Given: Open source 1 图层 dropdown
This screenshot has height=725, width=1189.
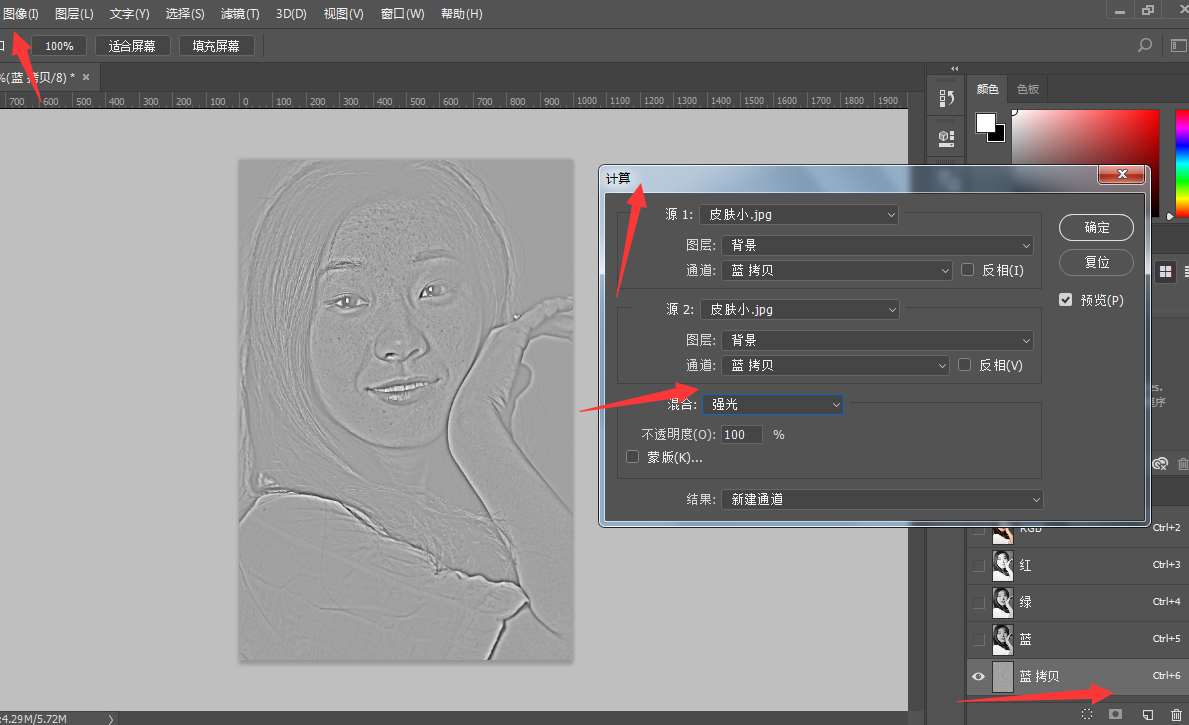Looking at the screenshot, I should click(x=877, y=245).
